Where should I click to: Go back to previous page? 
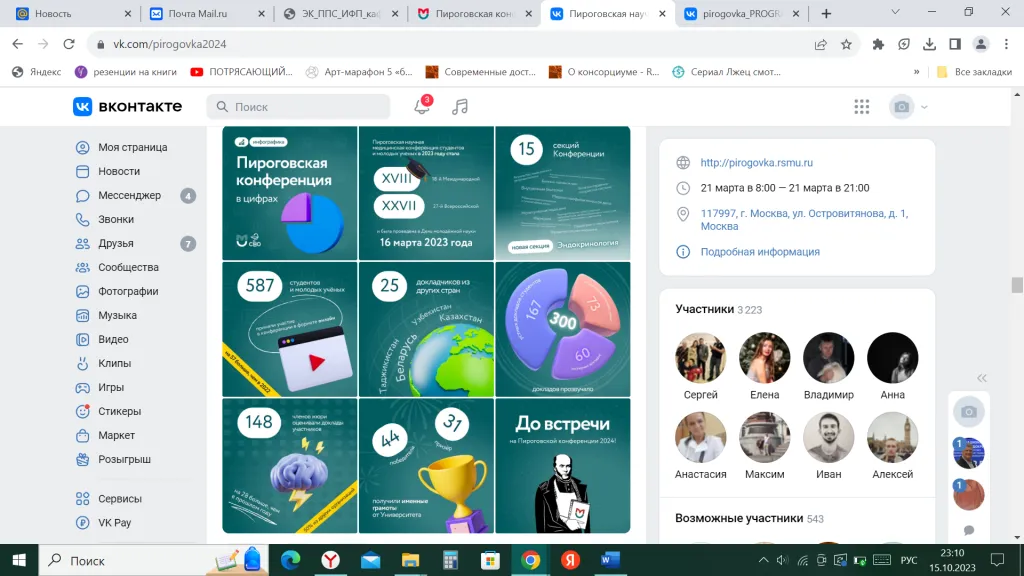[18, 44]
